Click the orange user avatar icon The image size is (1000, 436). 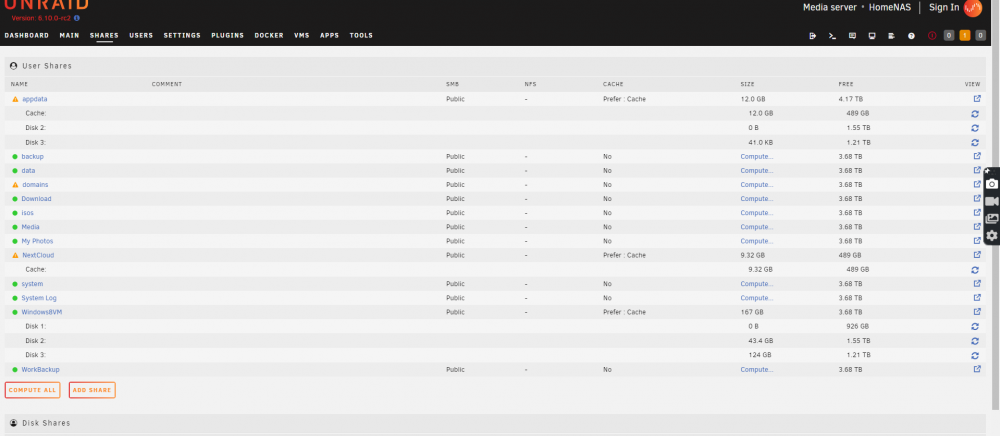[973, 8]
